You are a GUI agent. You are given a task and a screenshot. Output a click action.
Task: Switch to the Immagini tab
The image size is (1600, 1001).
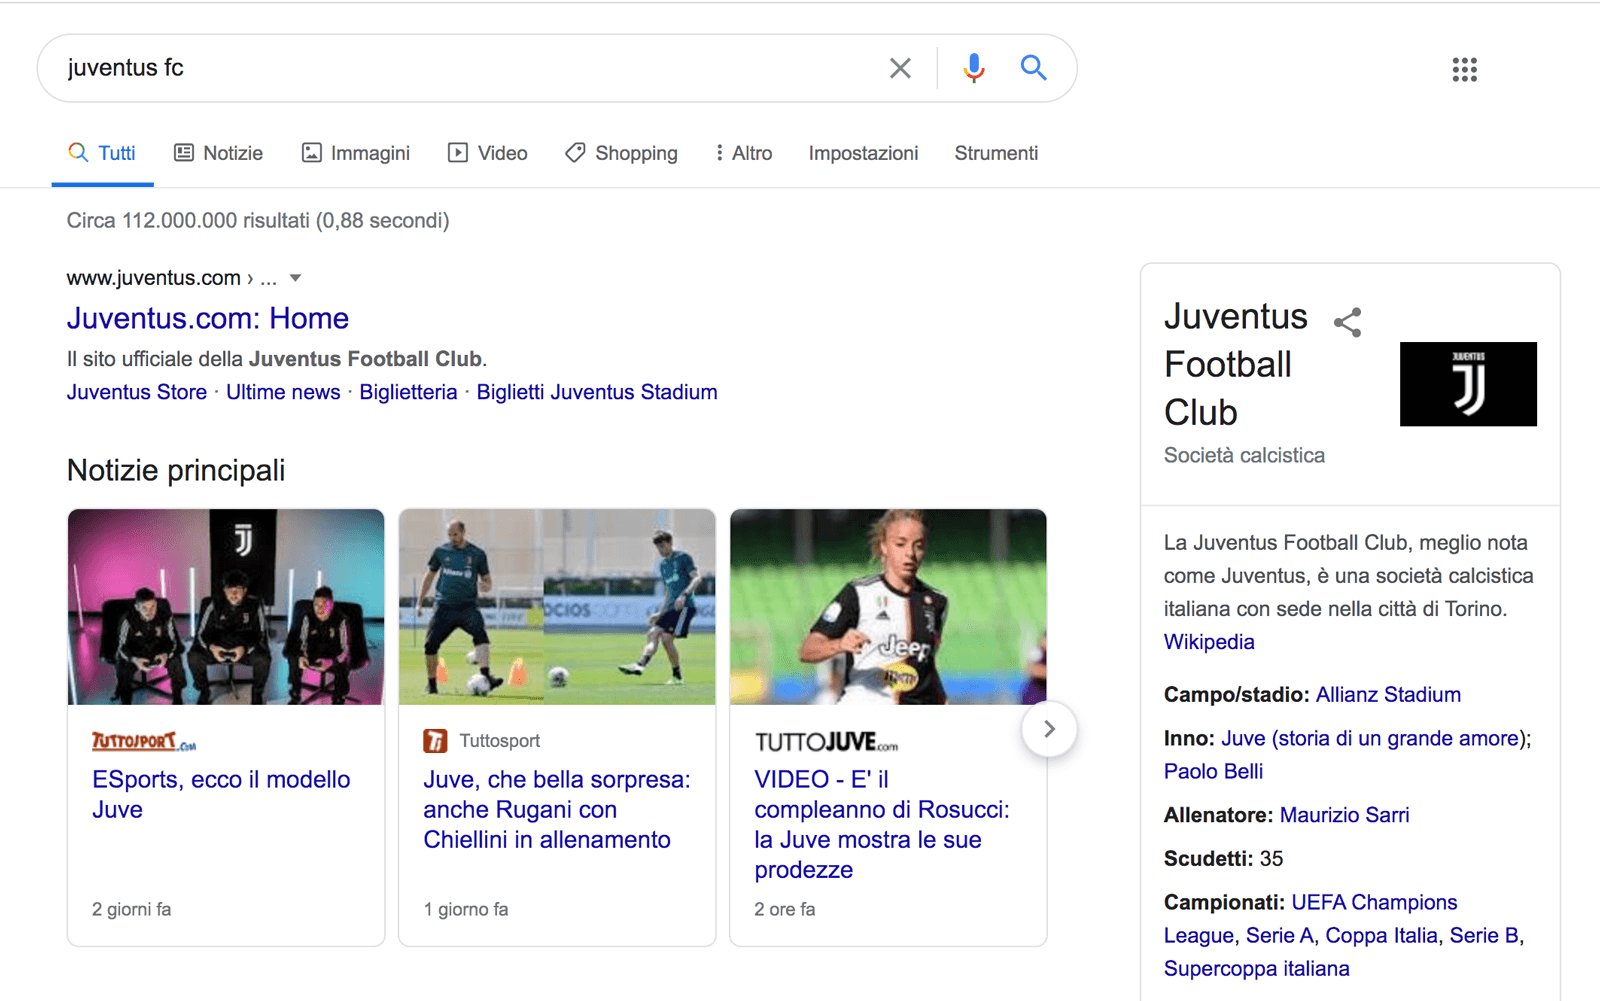point(356,153)
